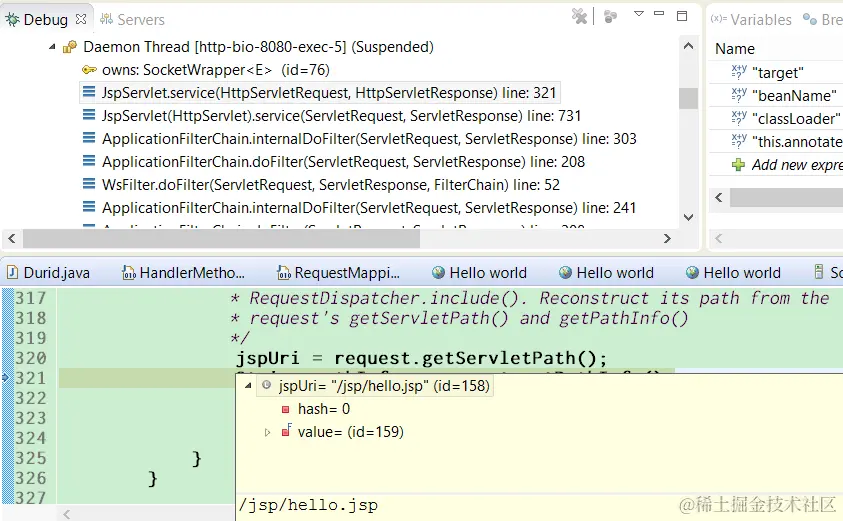Click red field icon beside hash= 0
843x521 pixels.
coord(285,409)
